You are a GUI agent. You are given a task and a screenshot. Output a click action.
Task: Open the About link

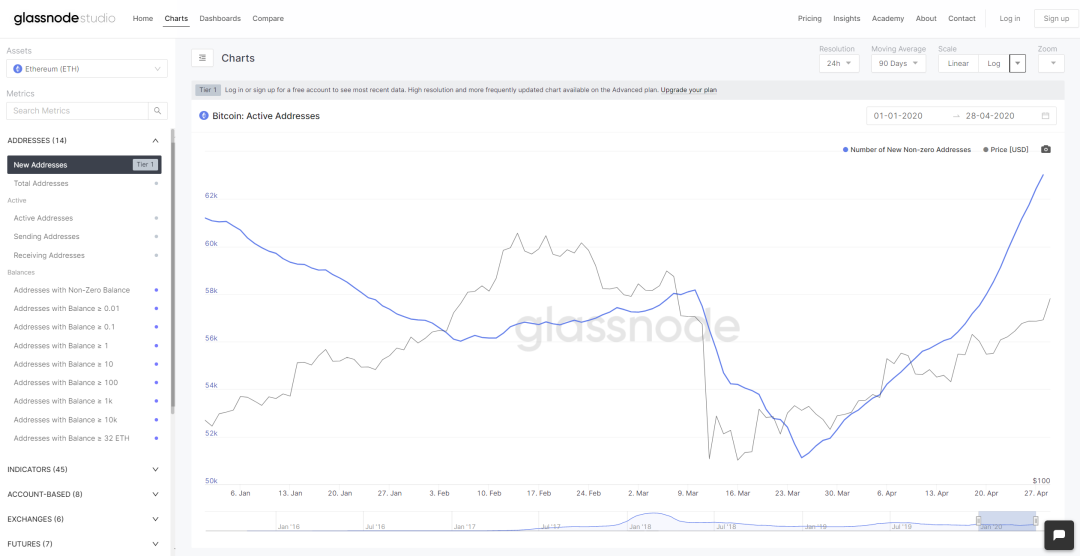tap(926, 19)
